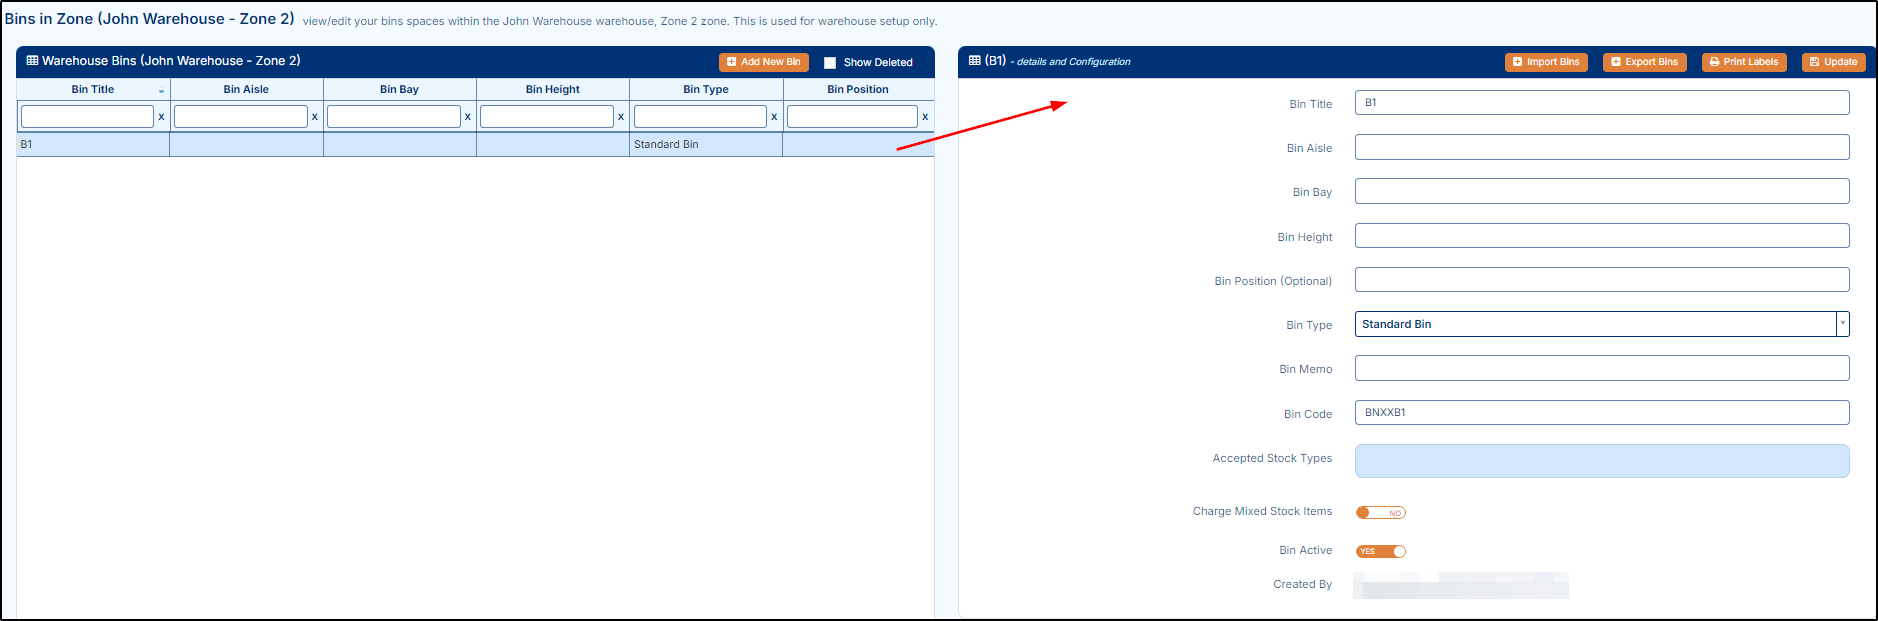Viewport: 1878px width, 621px height.
Task: Click the Import Bins button
Action: pos(1545,62)
